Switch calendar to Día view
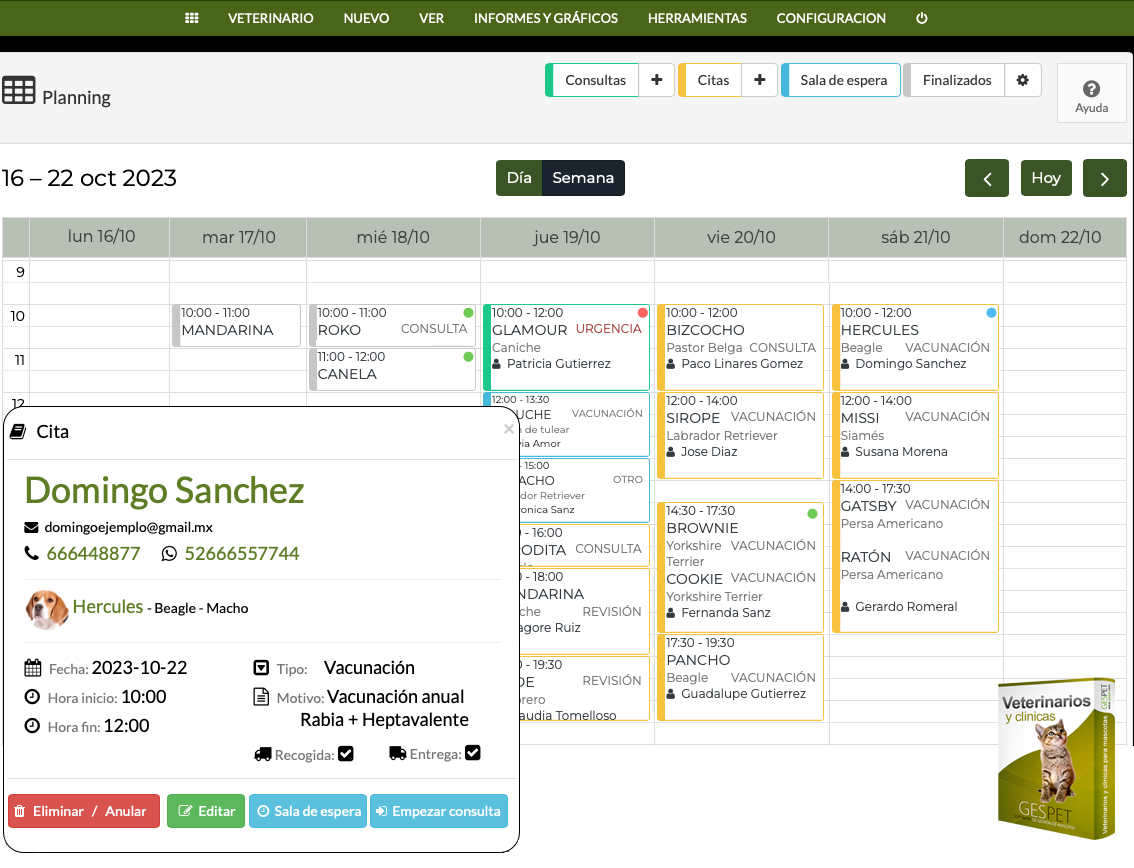This screenshot has height=868, width=1134. click(x=519, y=178)
